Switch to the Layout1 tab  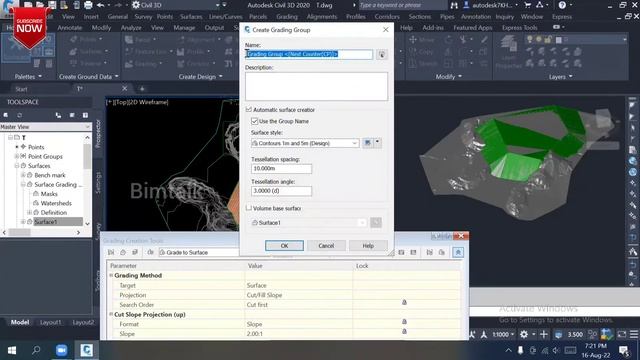(x=51, y=322)
